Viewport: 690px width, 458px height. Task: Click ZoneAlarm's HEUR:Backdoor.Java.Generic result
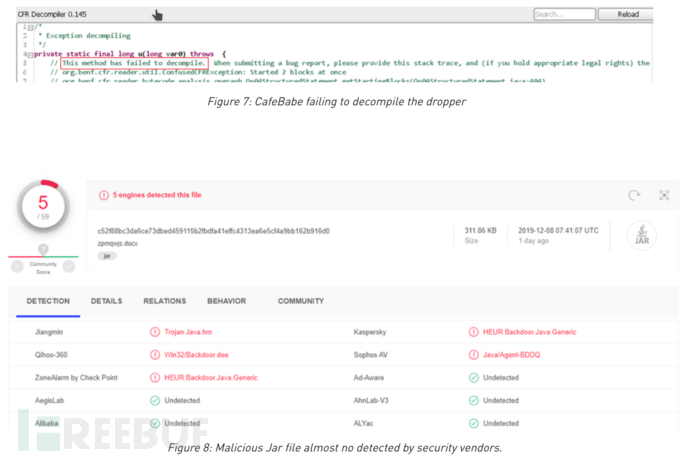(x=211, y=377)
